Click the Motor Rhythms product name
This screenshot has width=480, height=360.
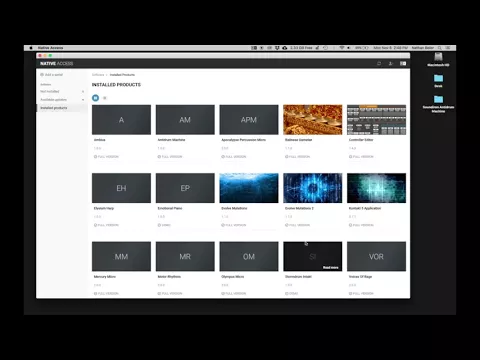(169, 277)
